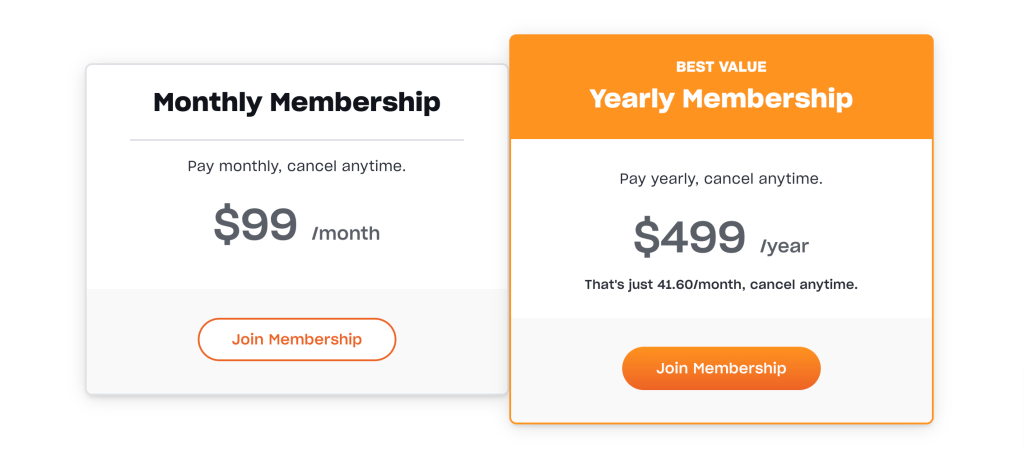Click the $499 price figure
Screen dimensions: 1024x465
tap(690, 237)
